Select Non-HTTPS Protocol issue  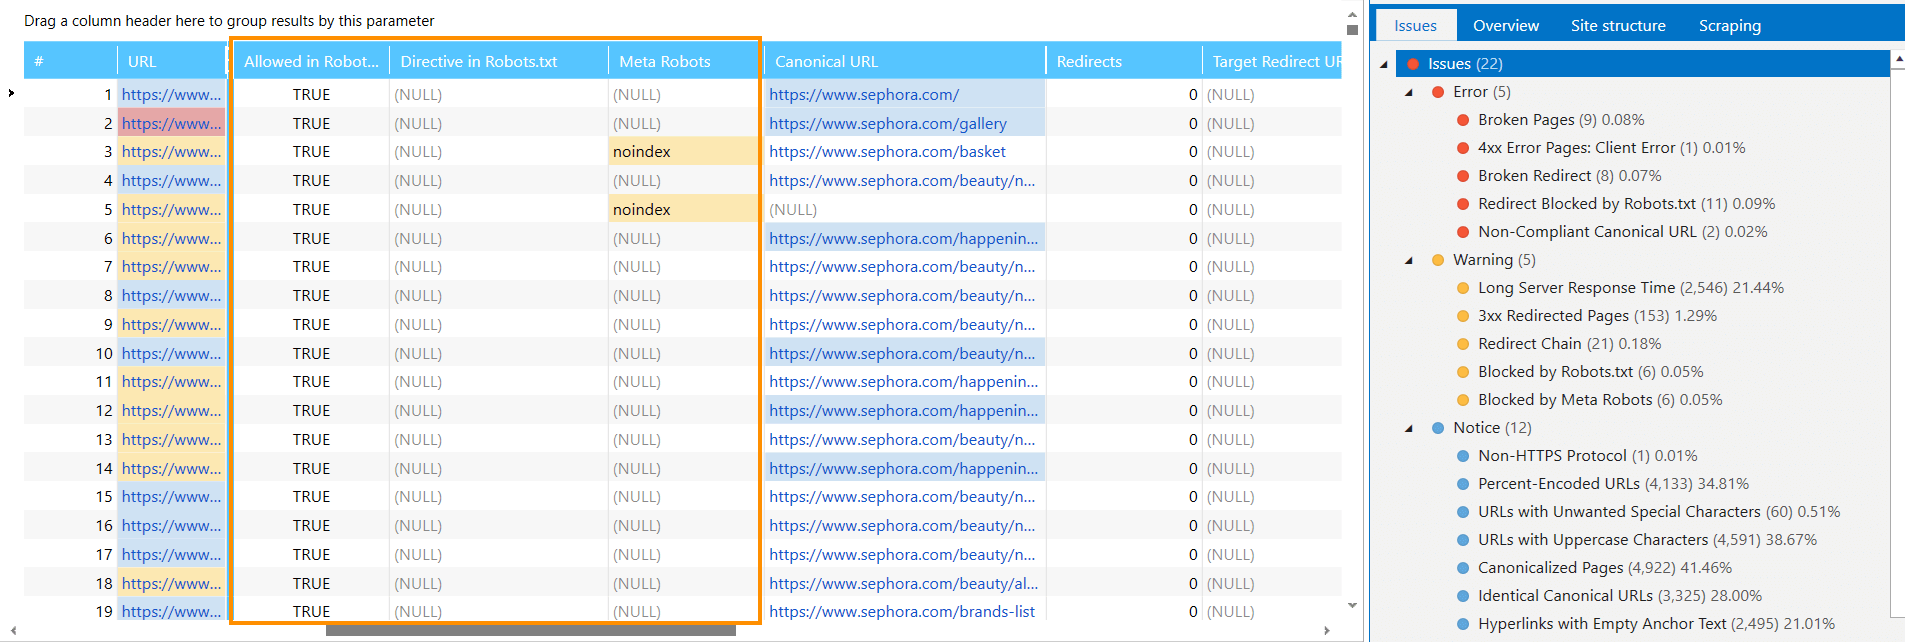click(1587, 455)
